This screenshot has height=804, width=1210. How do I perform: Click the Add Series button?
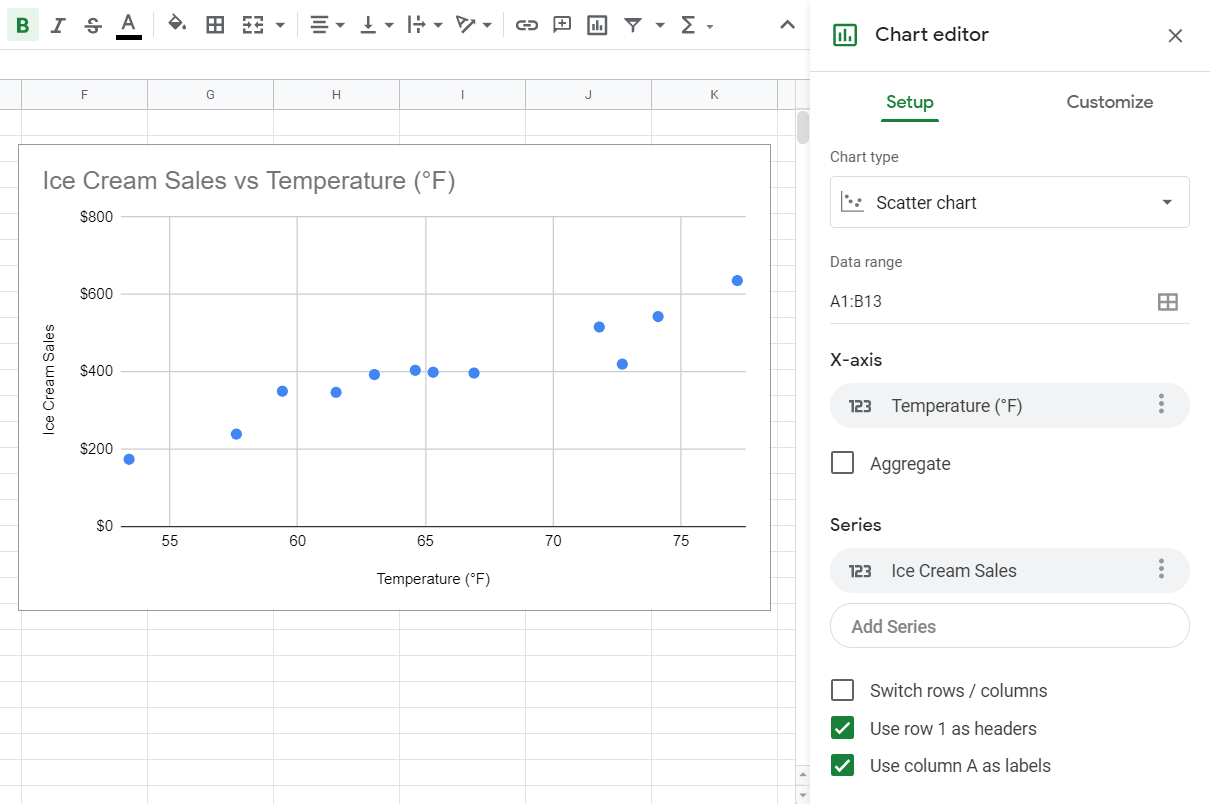1009,625
